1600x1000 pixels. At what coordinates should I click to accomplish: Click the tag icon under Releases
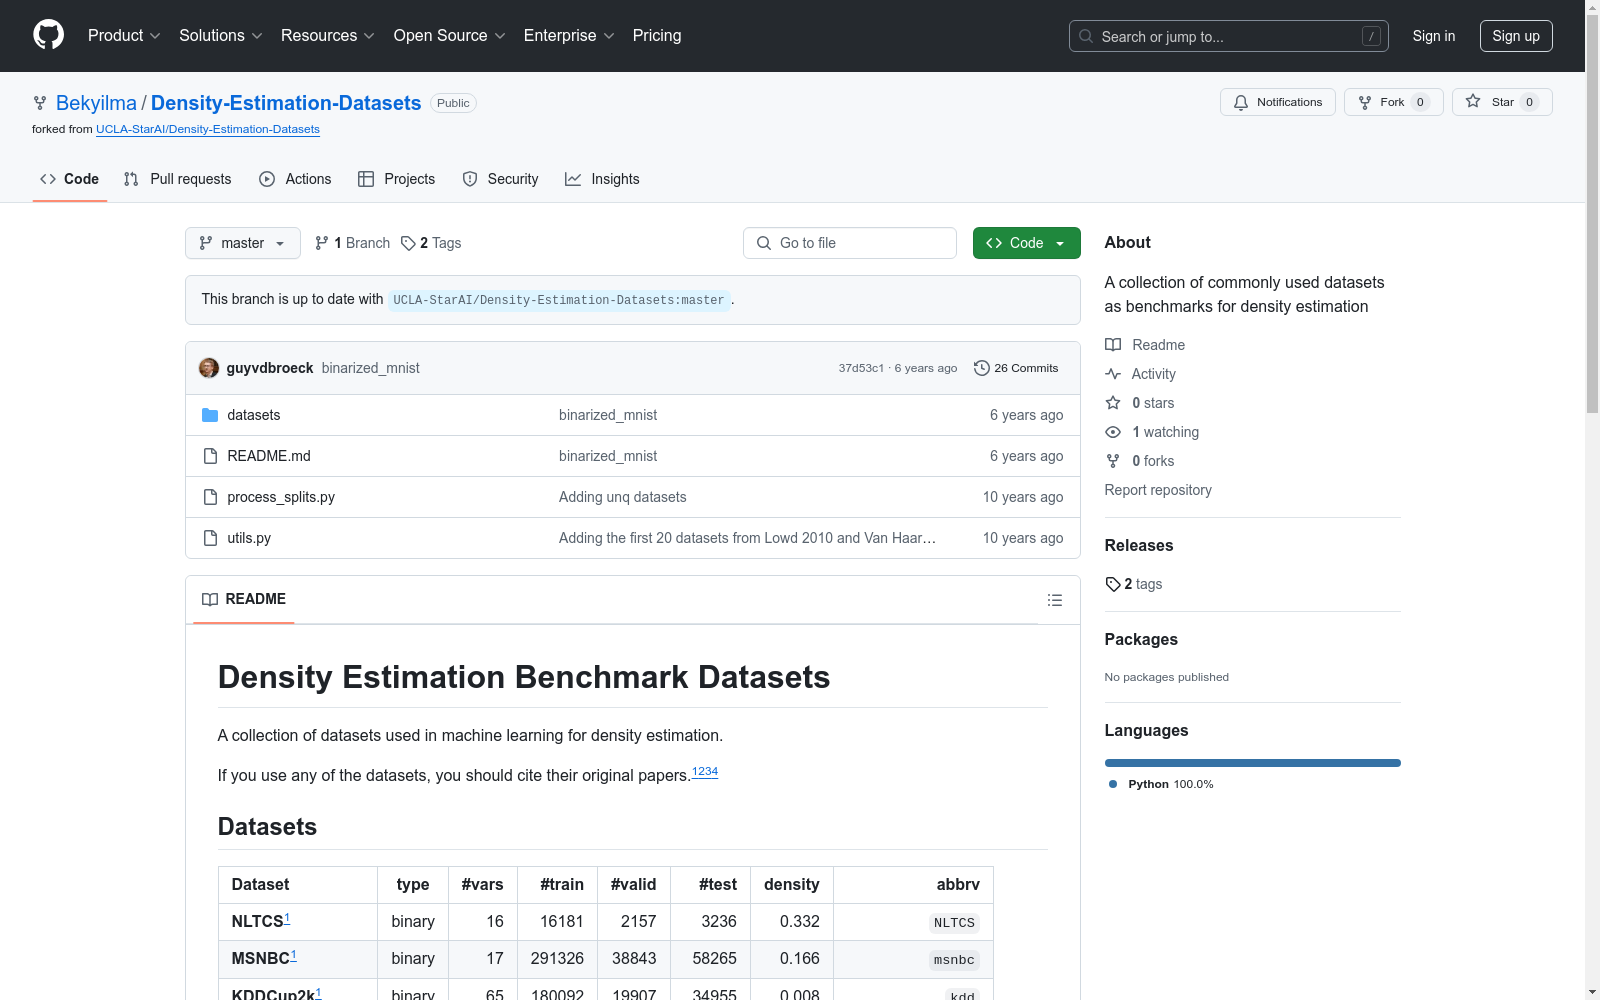1113,584
